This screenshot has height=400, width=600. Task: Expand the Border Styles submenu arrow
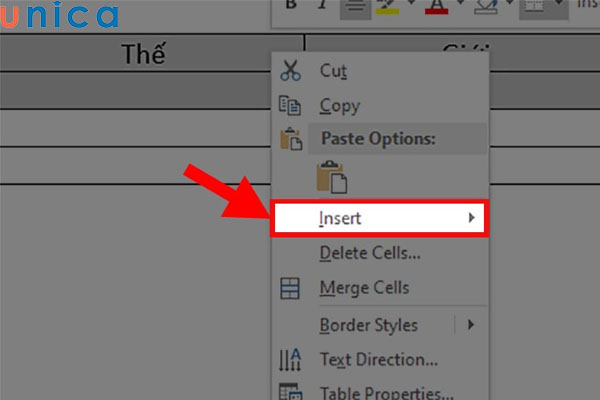(x=471, y=325)
